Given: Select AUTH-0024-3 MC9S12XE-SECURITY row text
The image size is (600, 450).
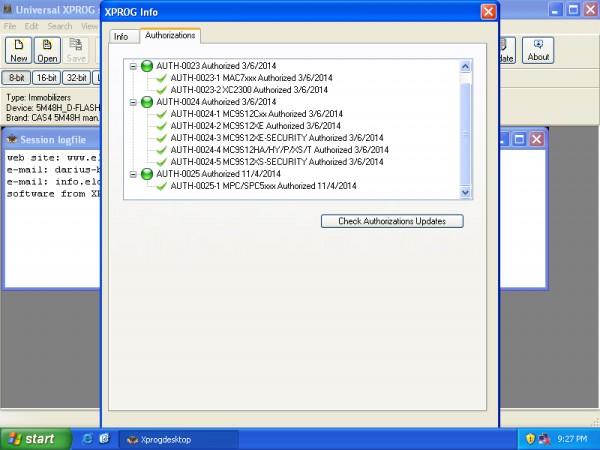Looking at the screenshot, I should 277,138.
